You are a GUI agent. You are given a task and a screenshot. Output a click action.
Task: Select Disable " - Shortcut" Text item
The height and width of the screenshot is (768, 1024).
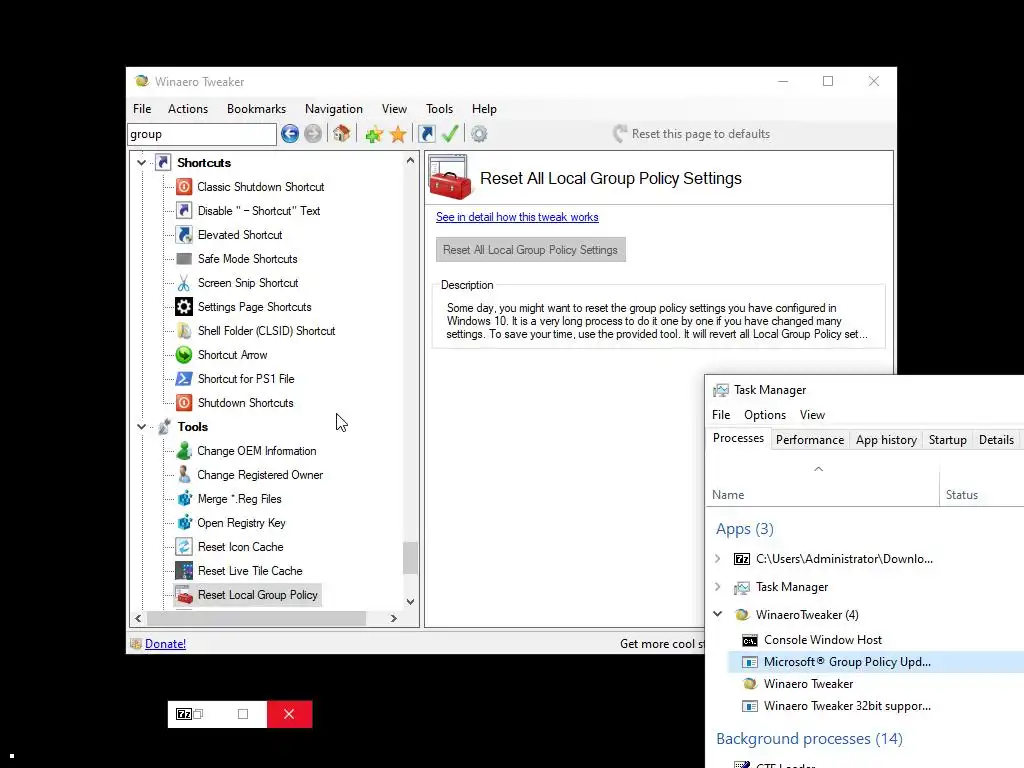click(x=259, y=211)
